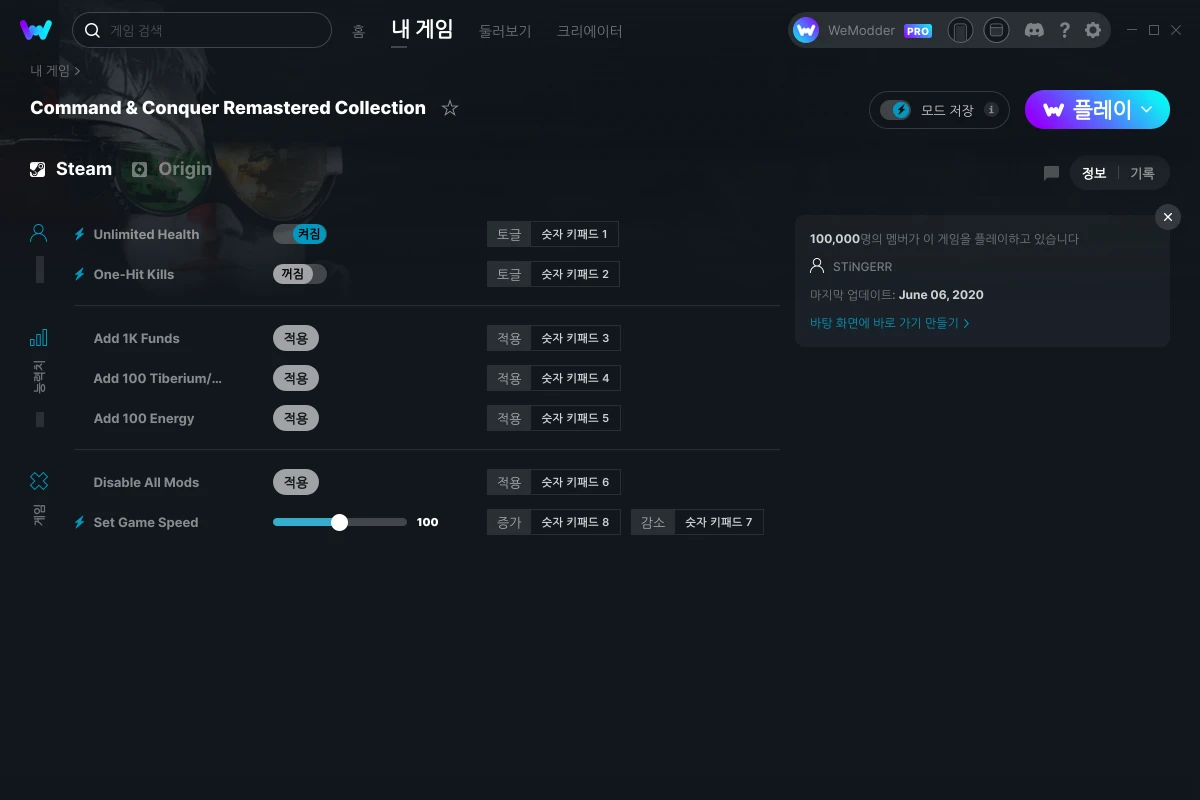The height and width of the screenshot is (800, 1200).
Task: Click the phone remote icon in the header
Action: tap(960, 30)
